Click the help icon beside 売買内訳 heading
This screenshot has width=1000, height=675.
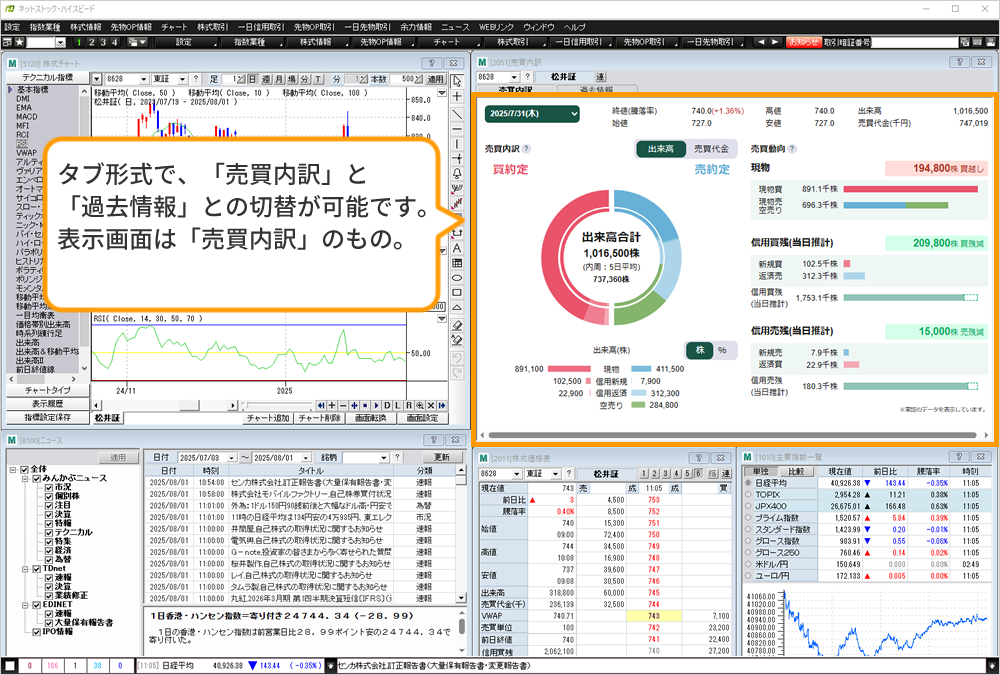click(x=526, y=149)
